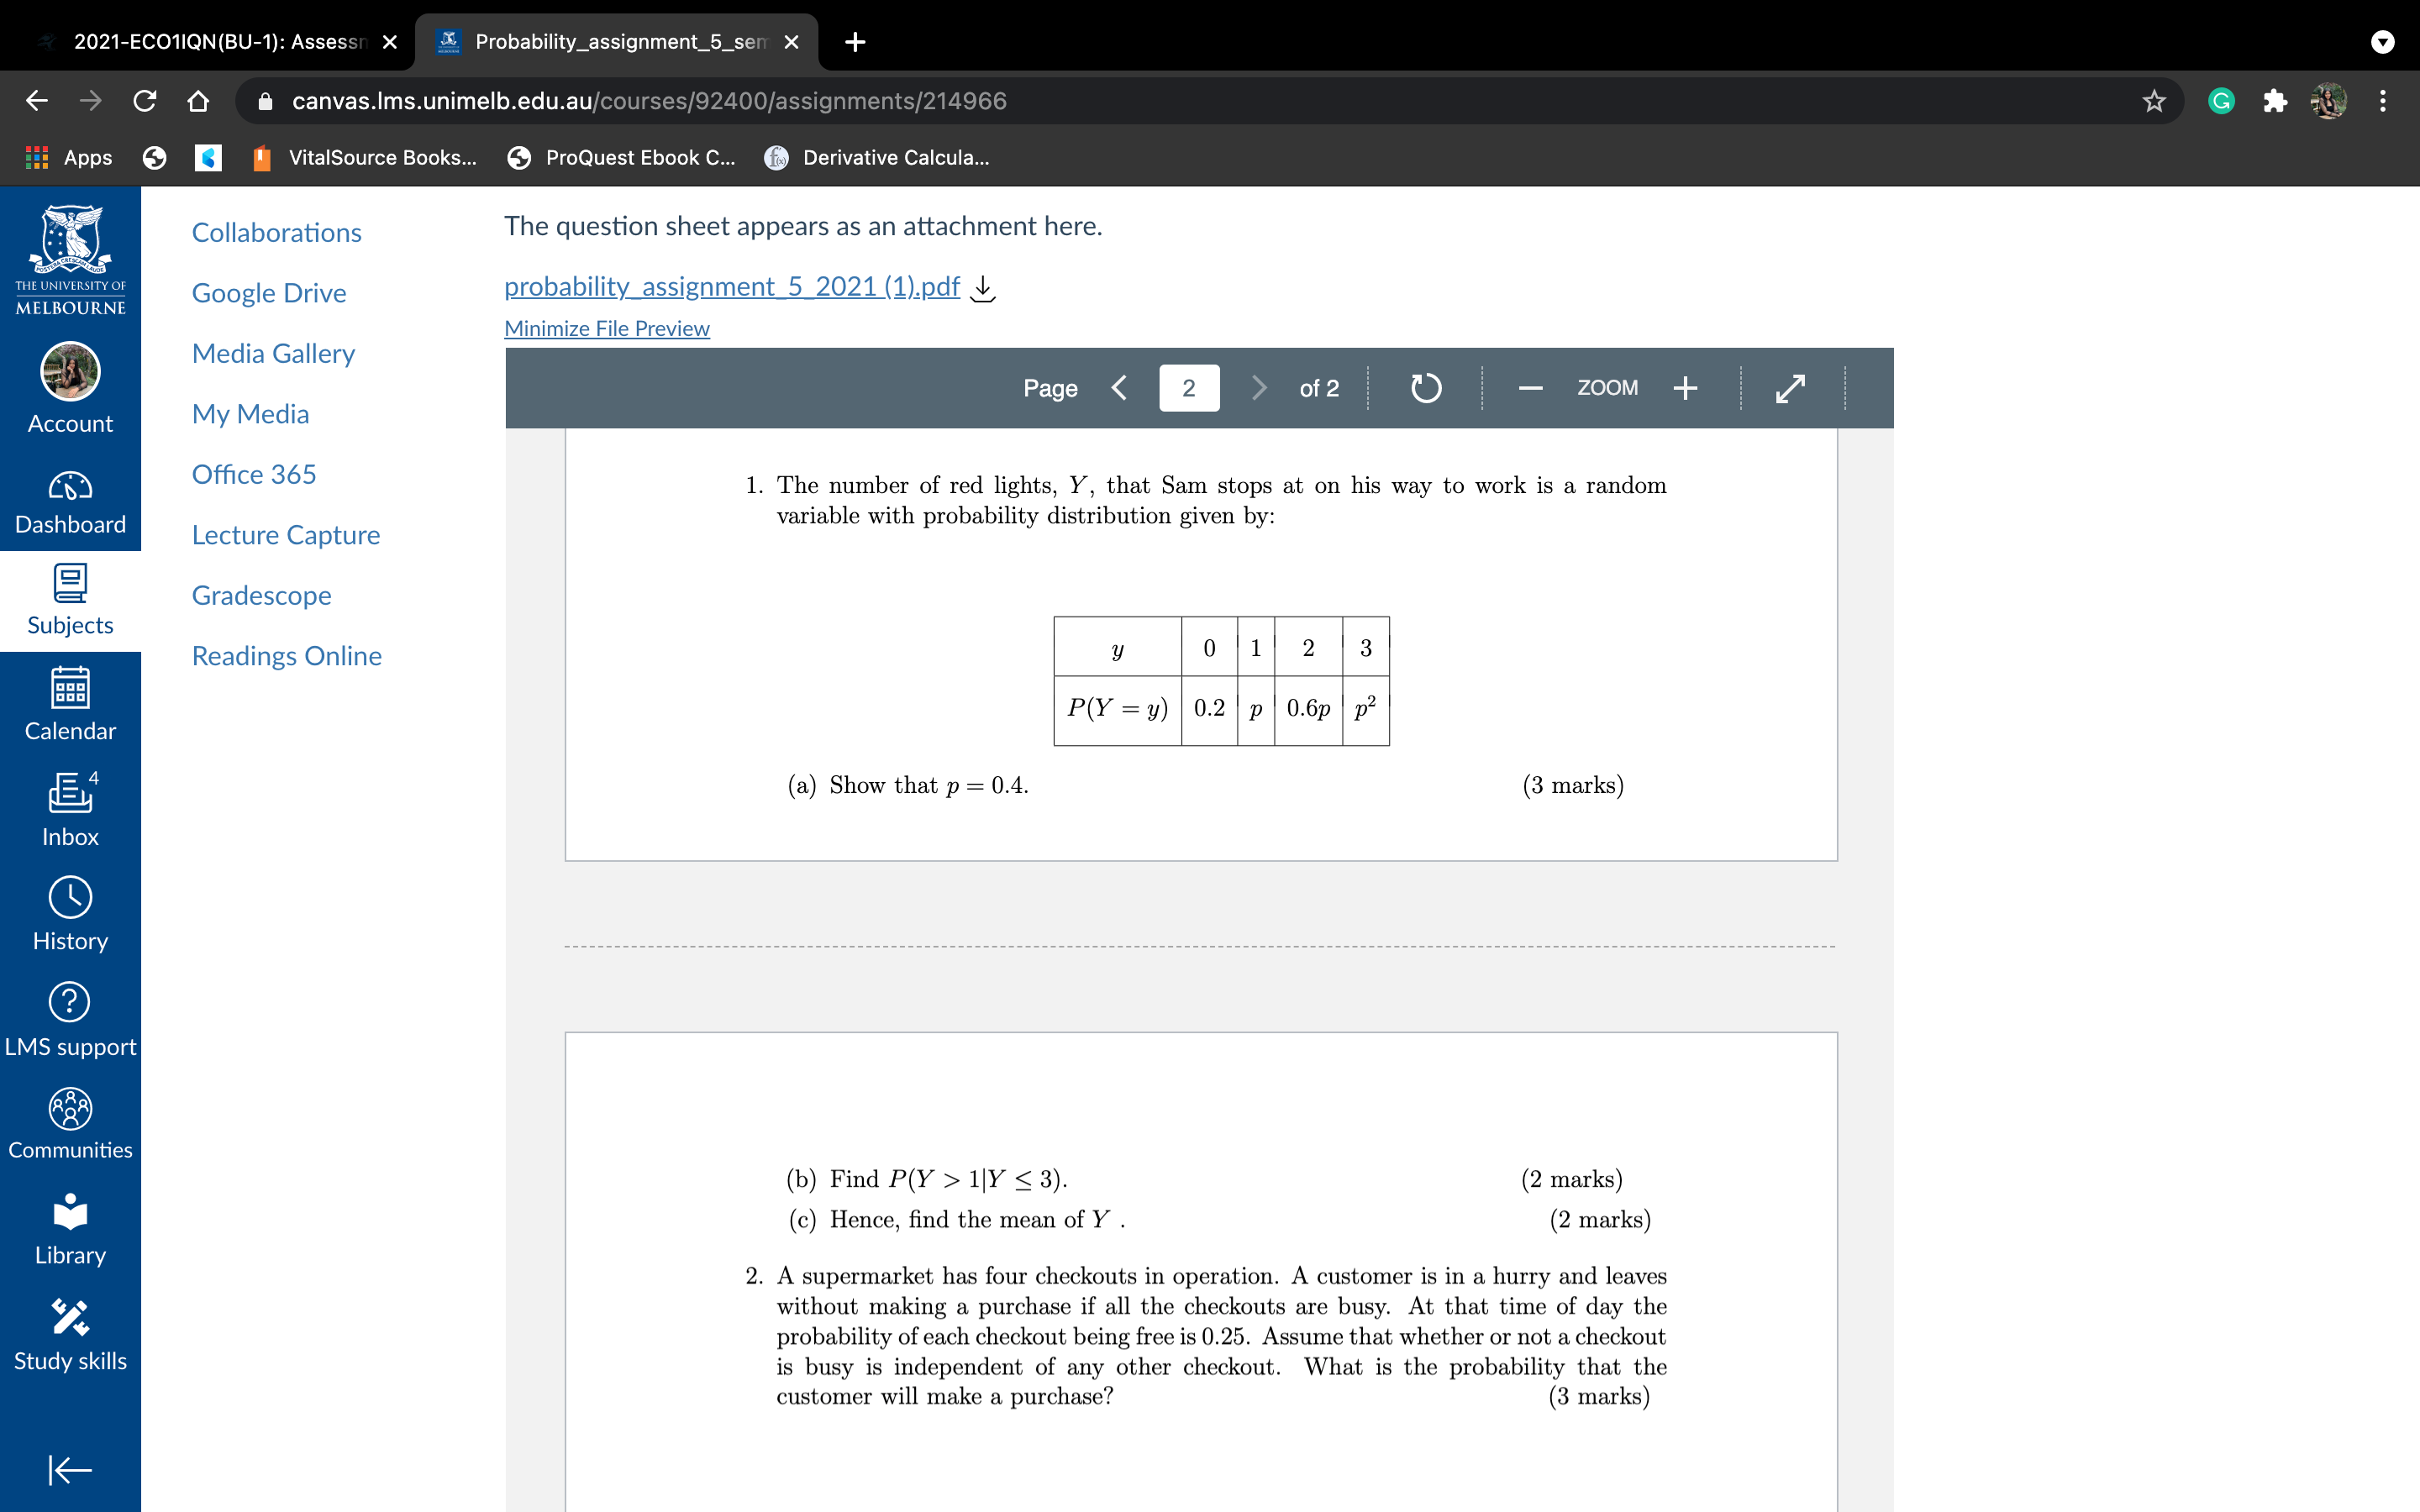Viewport: 2420px width, 1512px height.
Task: Click the next page navigation arrow
Action: coord(1256,386)
